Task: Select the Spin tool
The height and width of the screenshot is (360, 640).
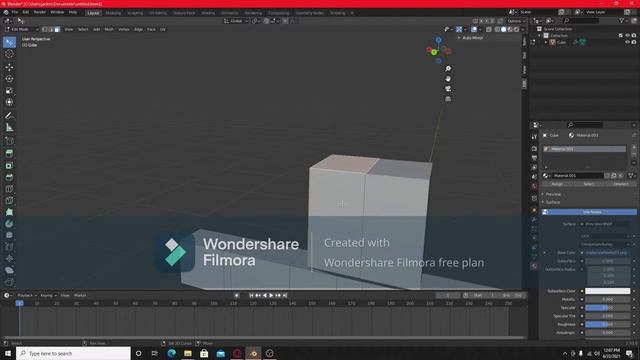Action: point(9,224)
